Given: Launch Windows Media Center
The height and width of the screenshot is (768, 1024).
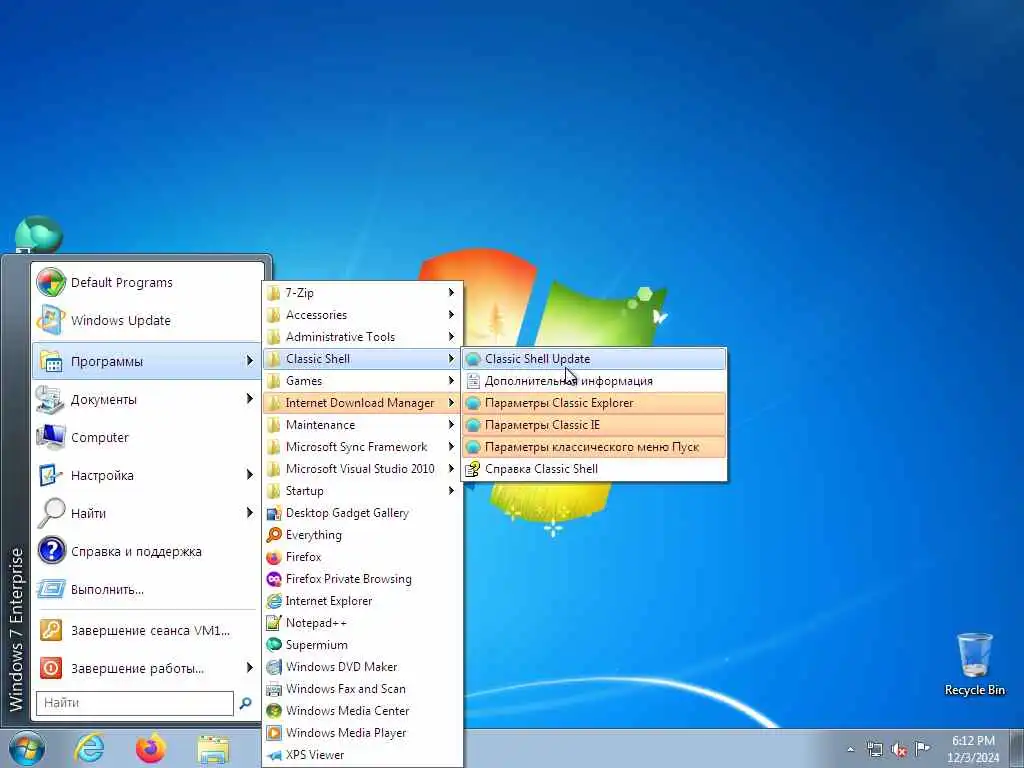Looking at the screenshot, I should pyautogui.click(x=363, y=711).
